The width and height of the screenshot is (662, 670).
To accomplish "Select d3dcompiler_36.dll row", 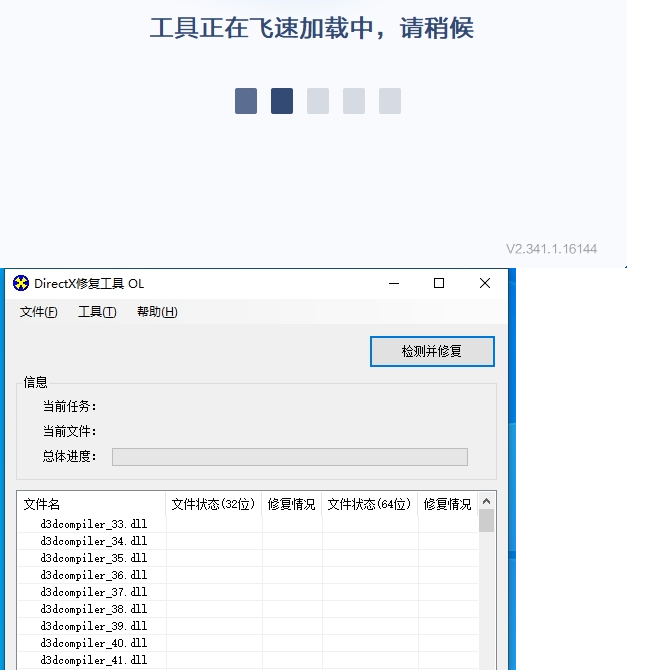I will (x=94, y=575).
